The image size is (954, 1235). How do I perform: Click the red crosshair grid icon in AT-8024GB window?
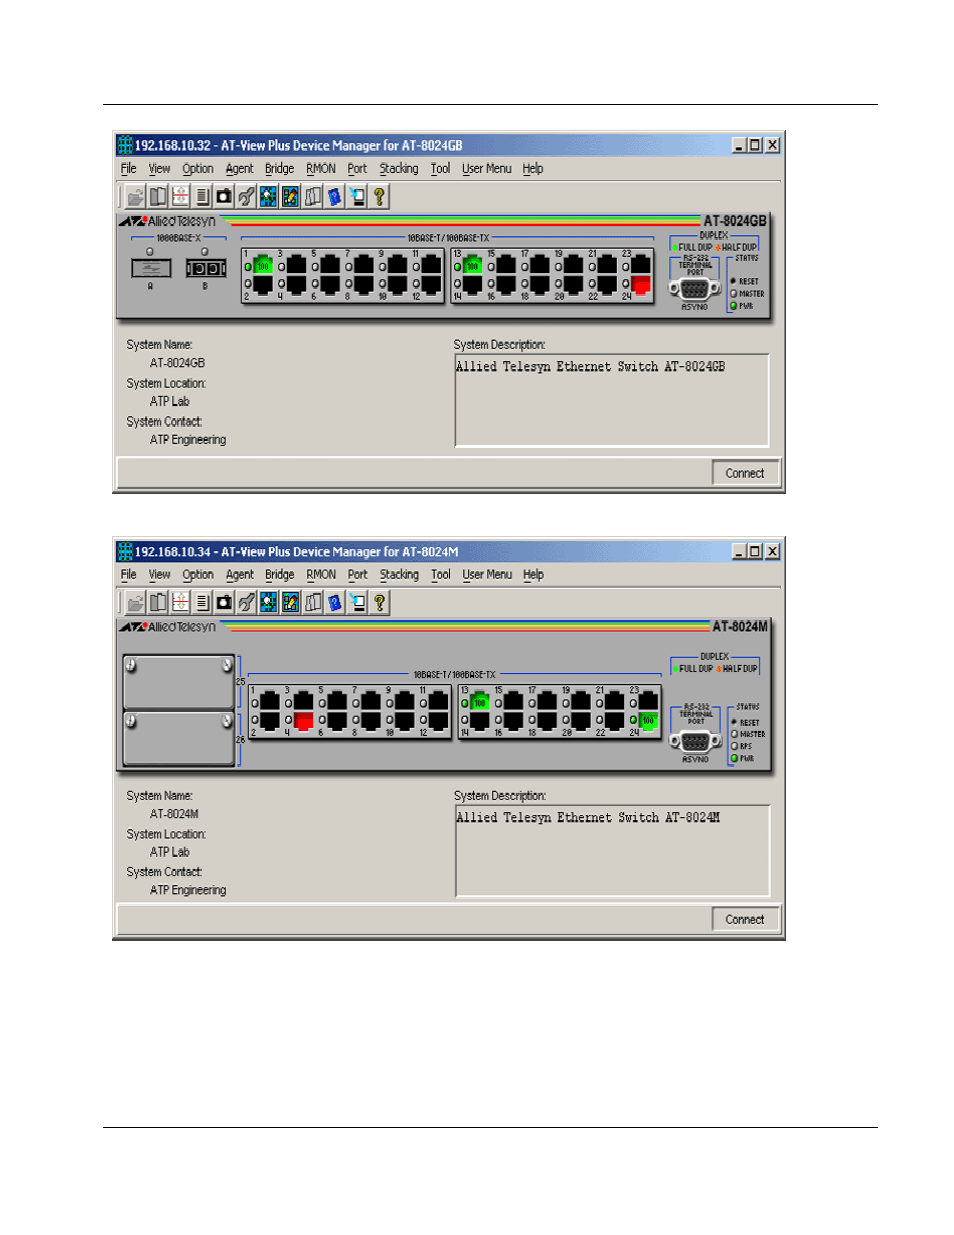pyautogui.click(x=180, y=197)
